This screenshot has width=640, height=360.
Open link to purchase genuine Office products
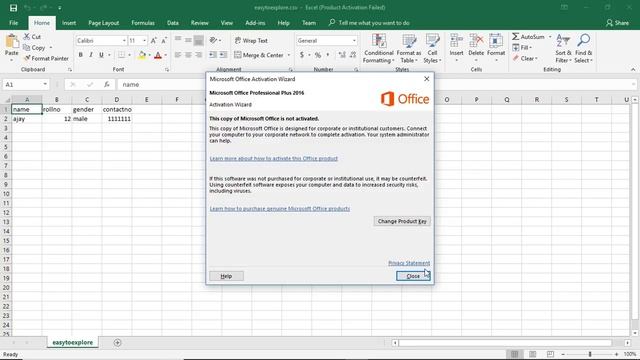point(280,209)
